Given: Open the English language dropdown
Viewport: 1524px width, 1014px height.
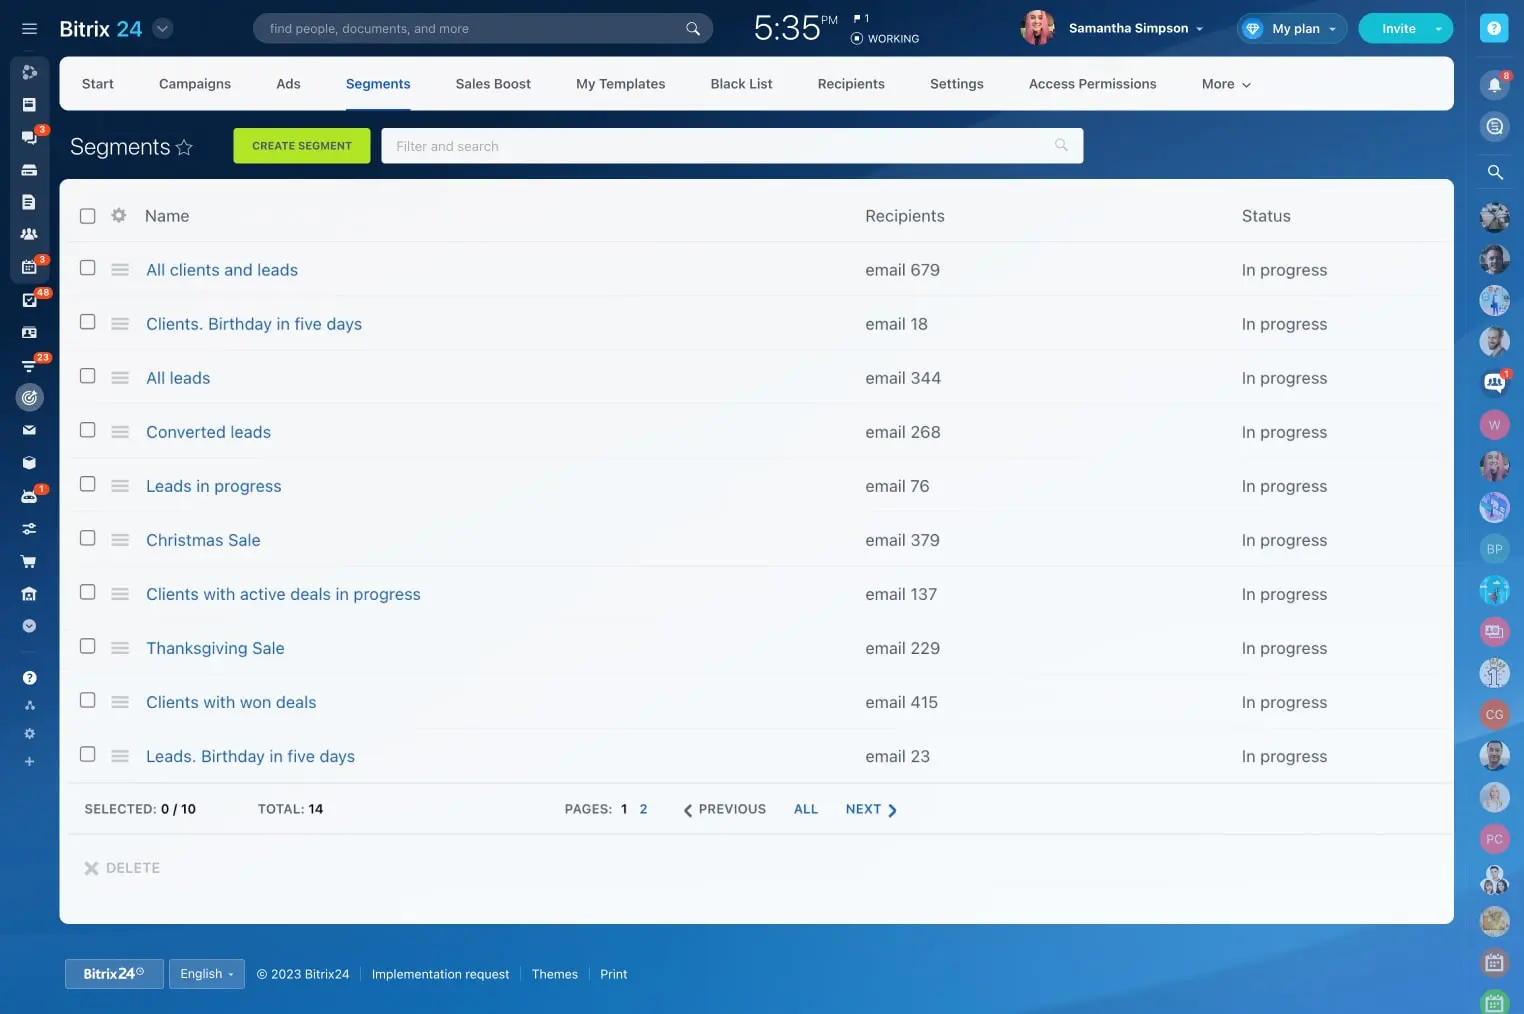Looking at the screenshot, I should tap(206, 974).
